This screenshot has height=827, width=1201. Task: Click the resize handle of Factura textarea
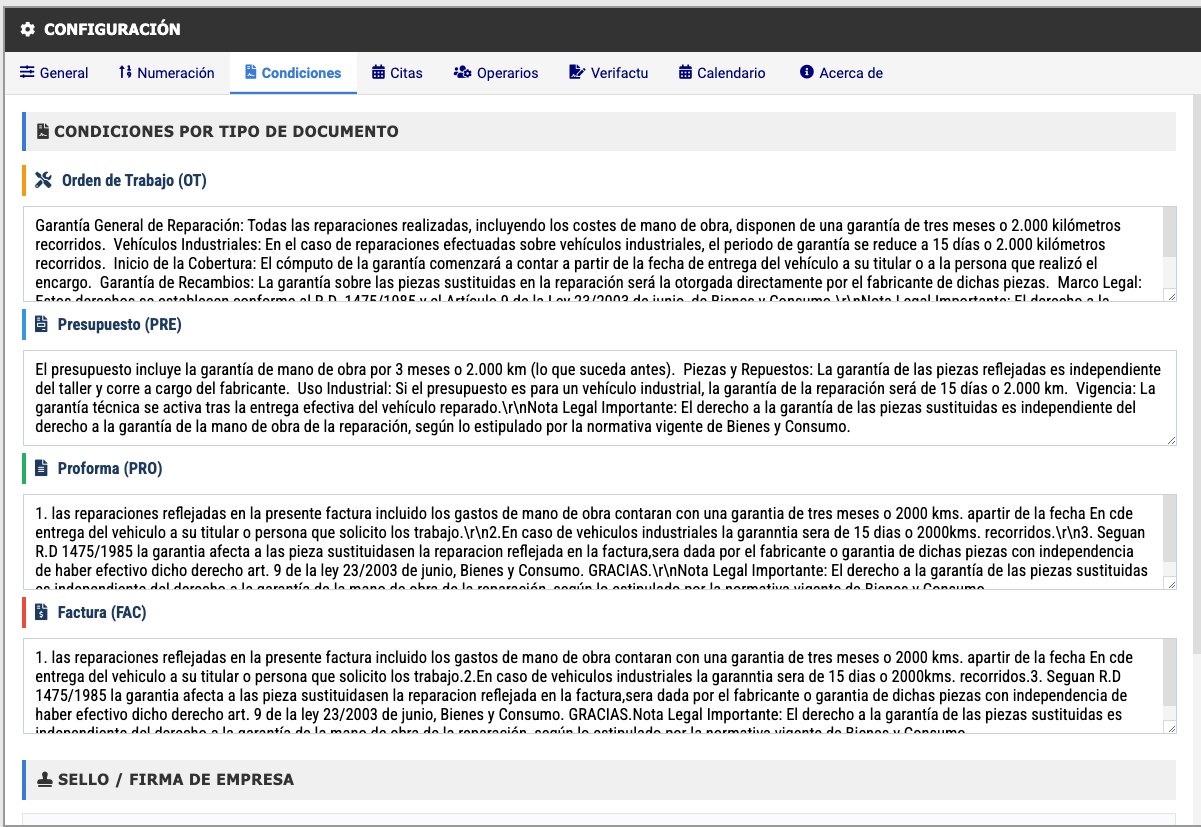[1171, 727]
